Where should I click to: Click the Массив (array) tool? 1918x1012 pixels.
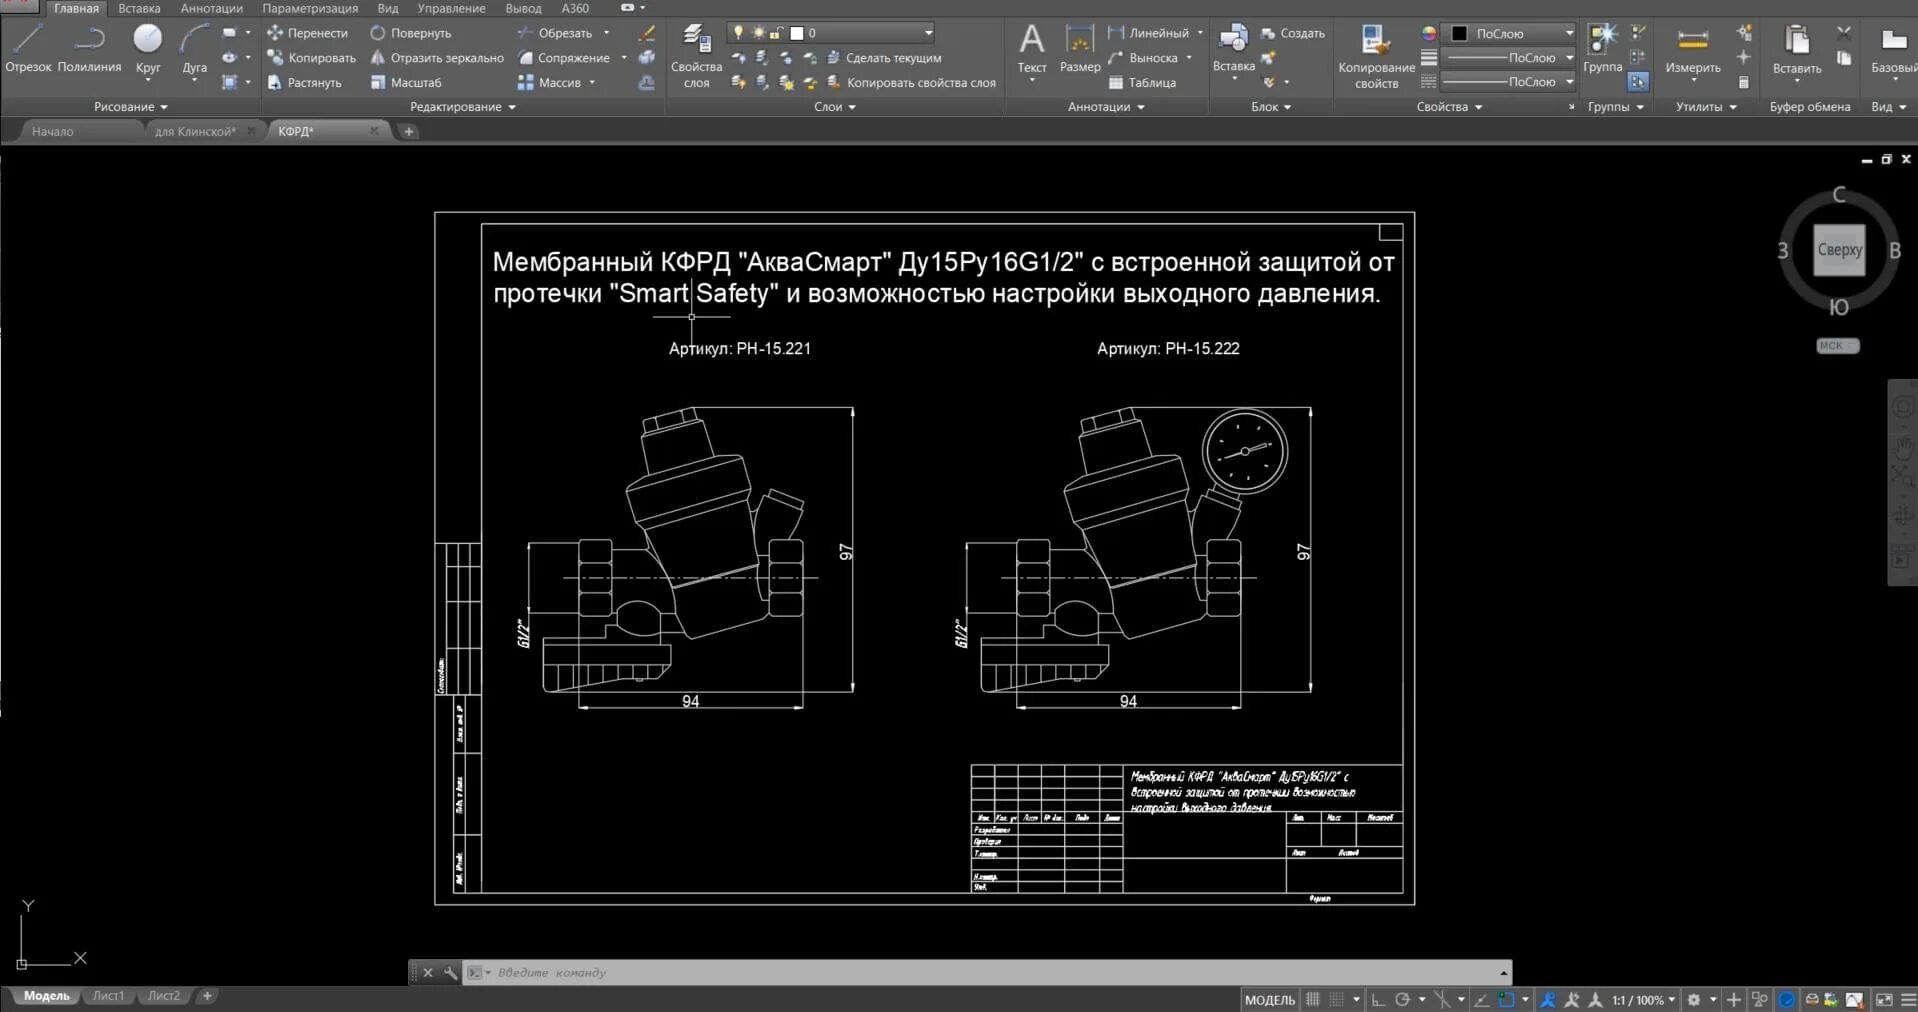(x=549, y=83)
